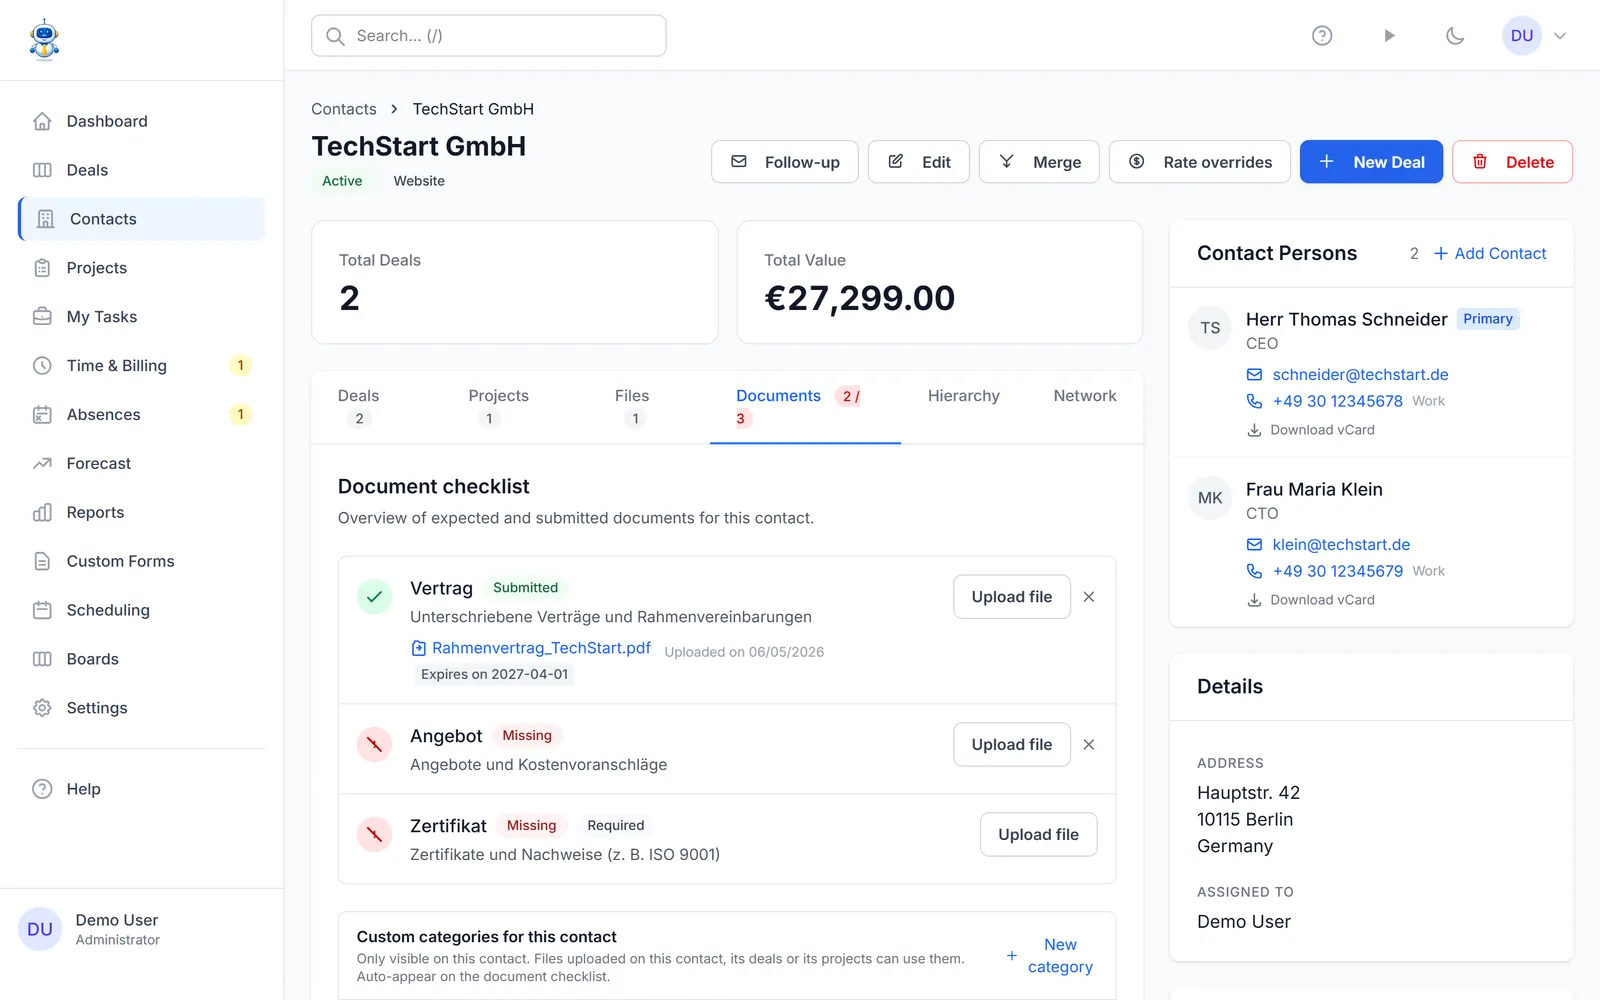The width and height of the screenshot is (1600, 1000).
Task: Open Rate overrides
Action: [1200, 162]
